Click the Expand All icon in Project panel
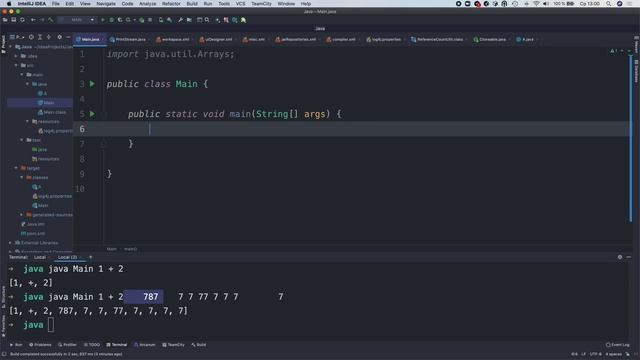Viewport: 640px width, 360px height. pyautogui.click(x=40, y=37)
